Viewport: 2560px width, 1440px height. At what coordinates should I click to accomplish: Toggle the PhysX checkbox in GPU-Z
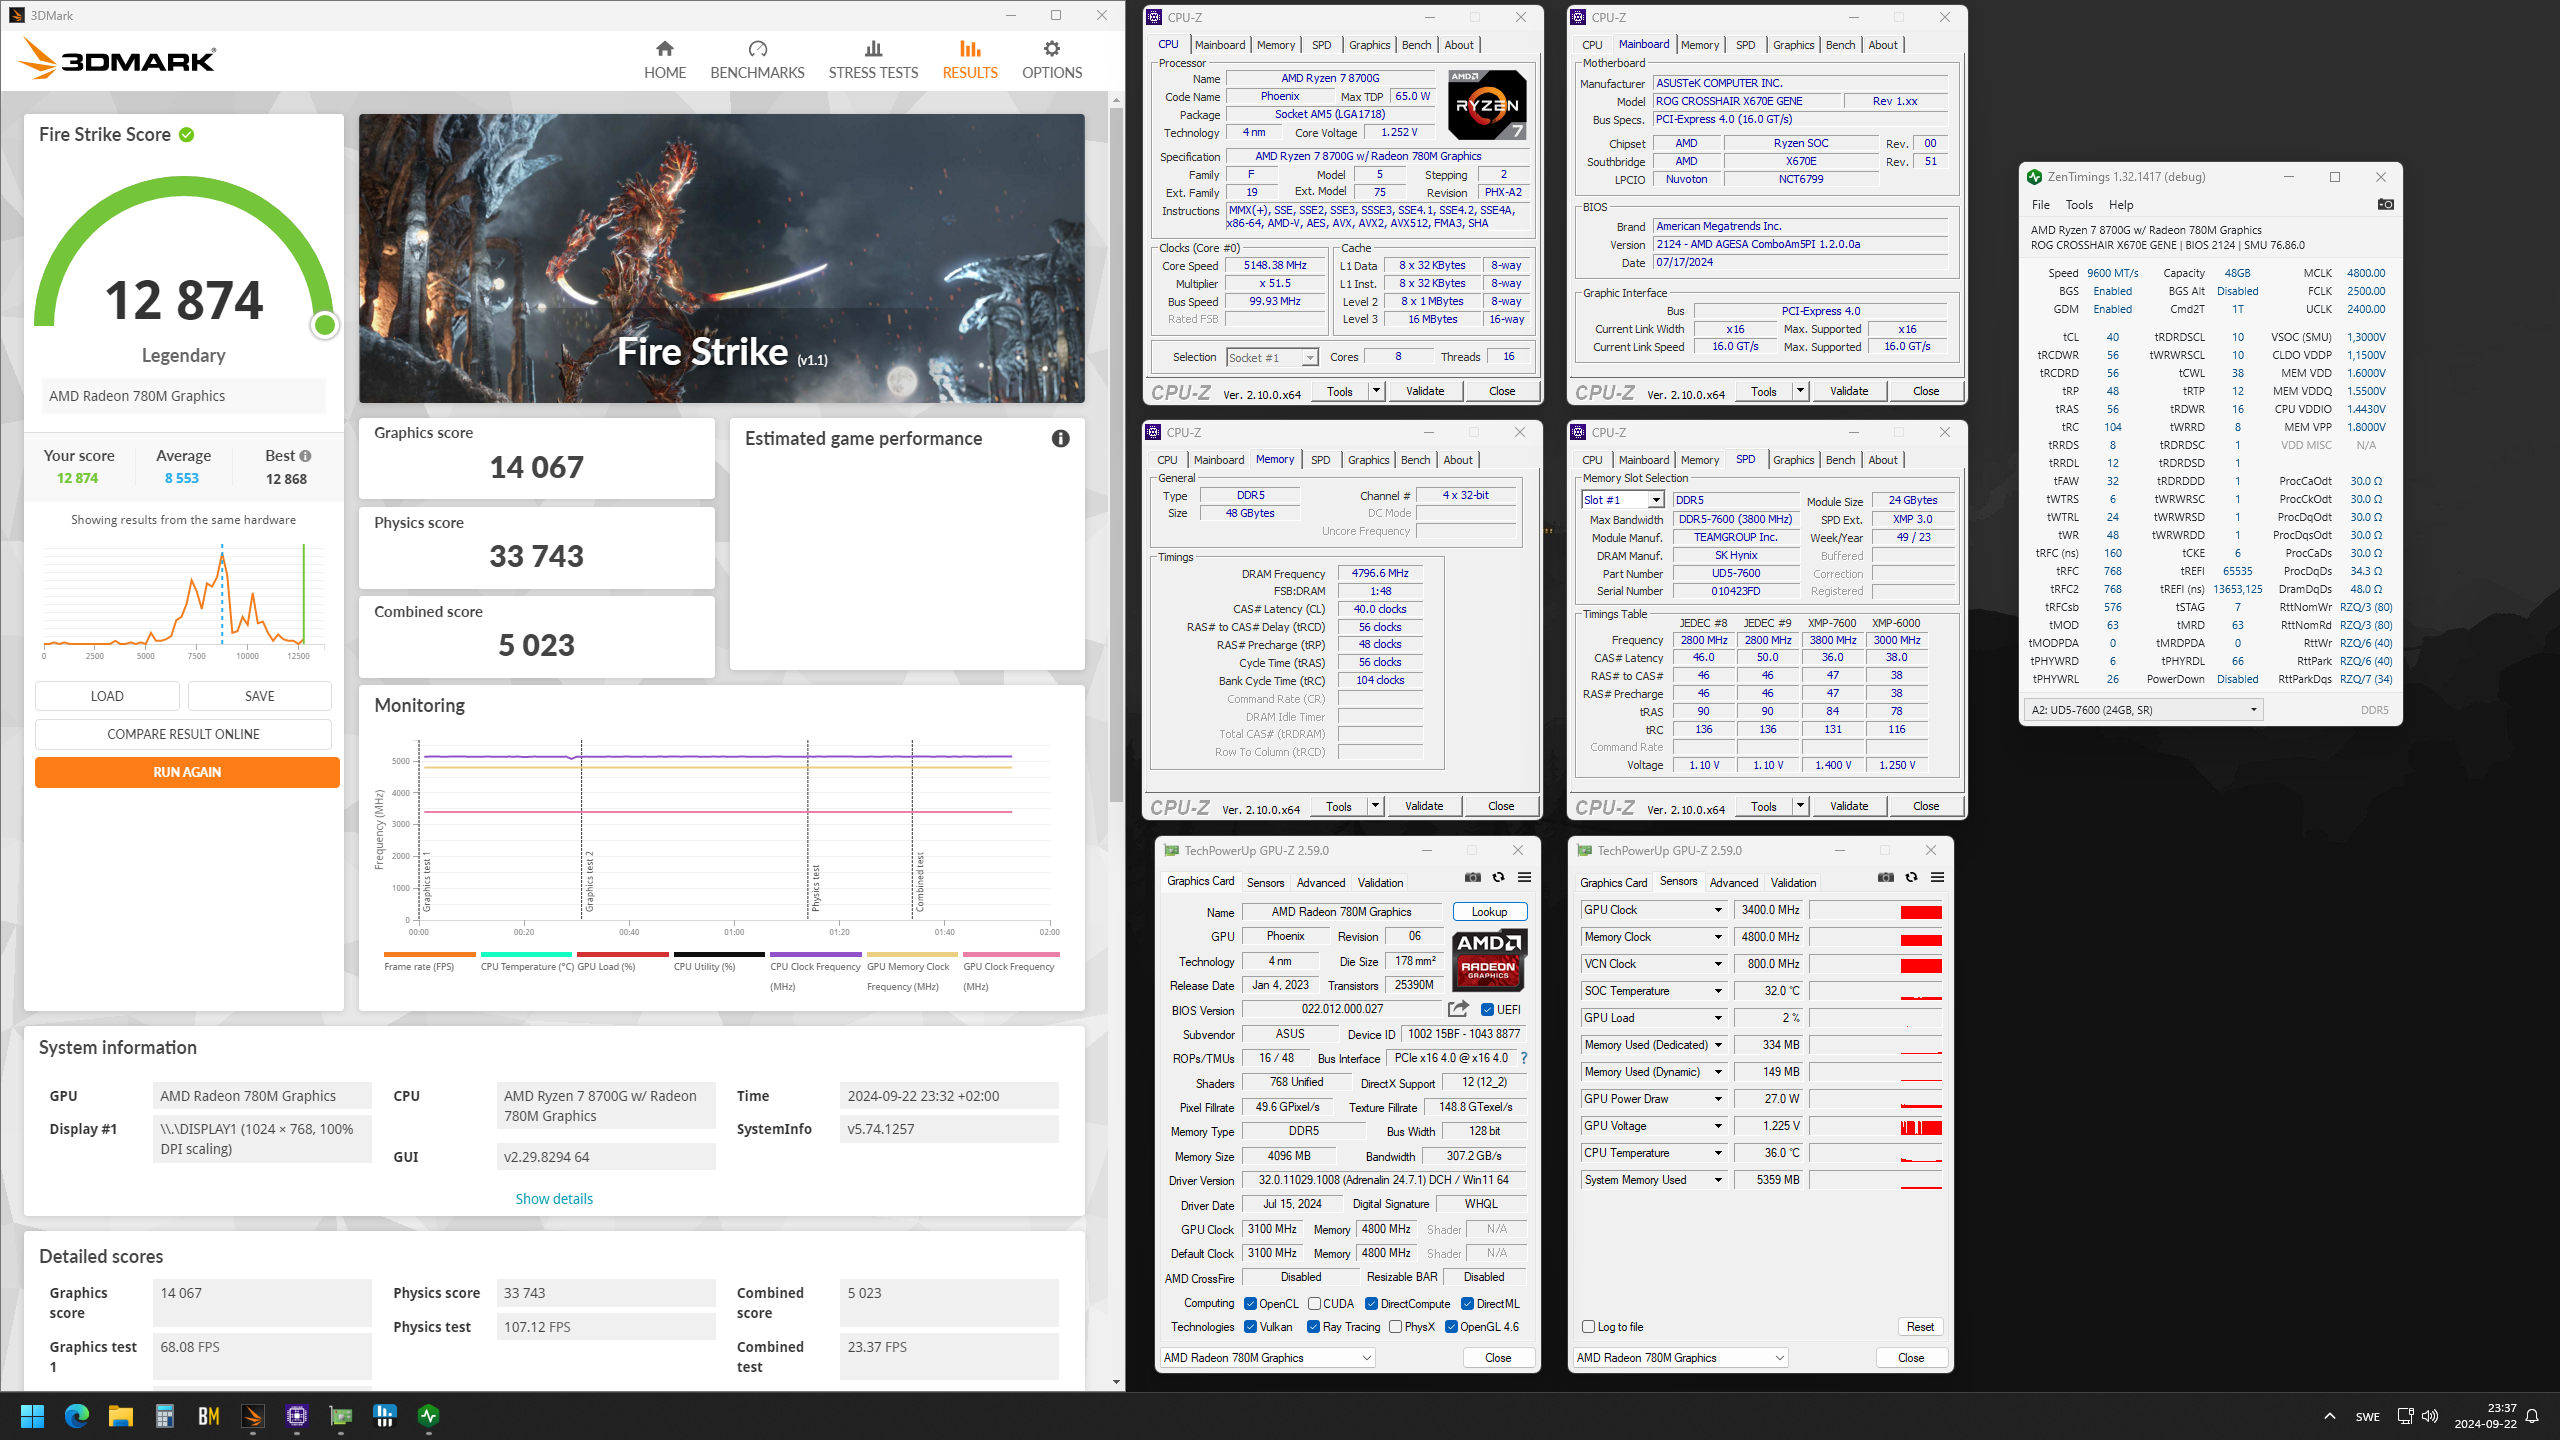pyautogui.click(x=1395, y=1327)
